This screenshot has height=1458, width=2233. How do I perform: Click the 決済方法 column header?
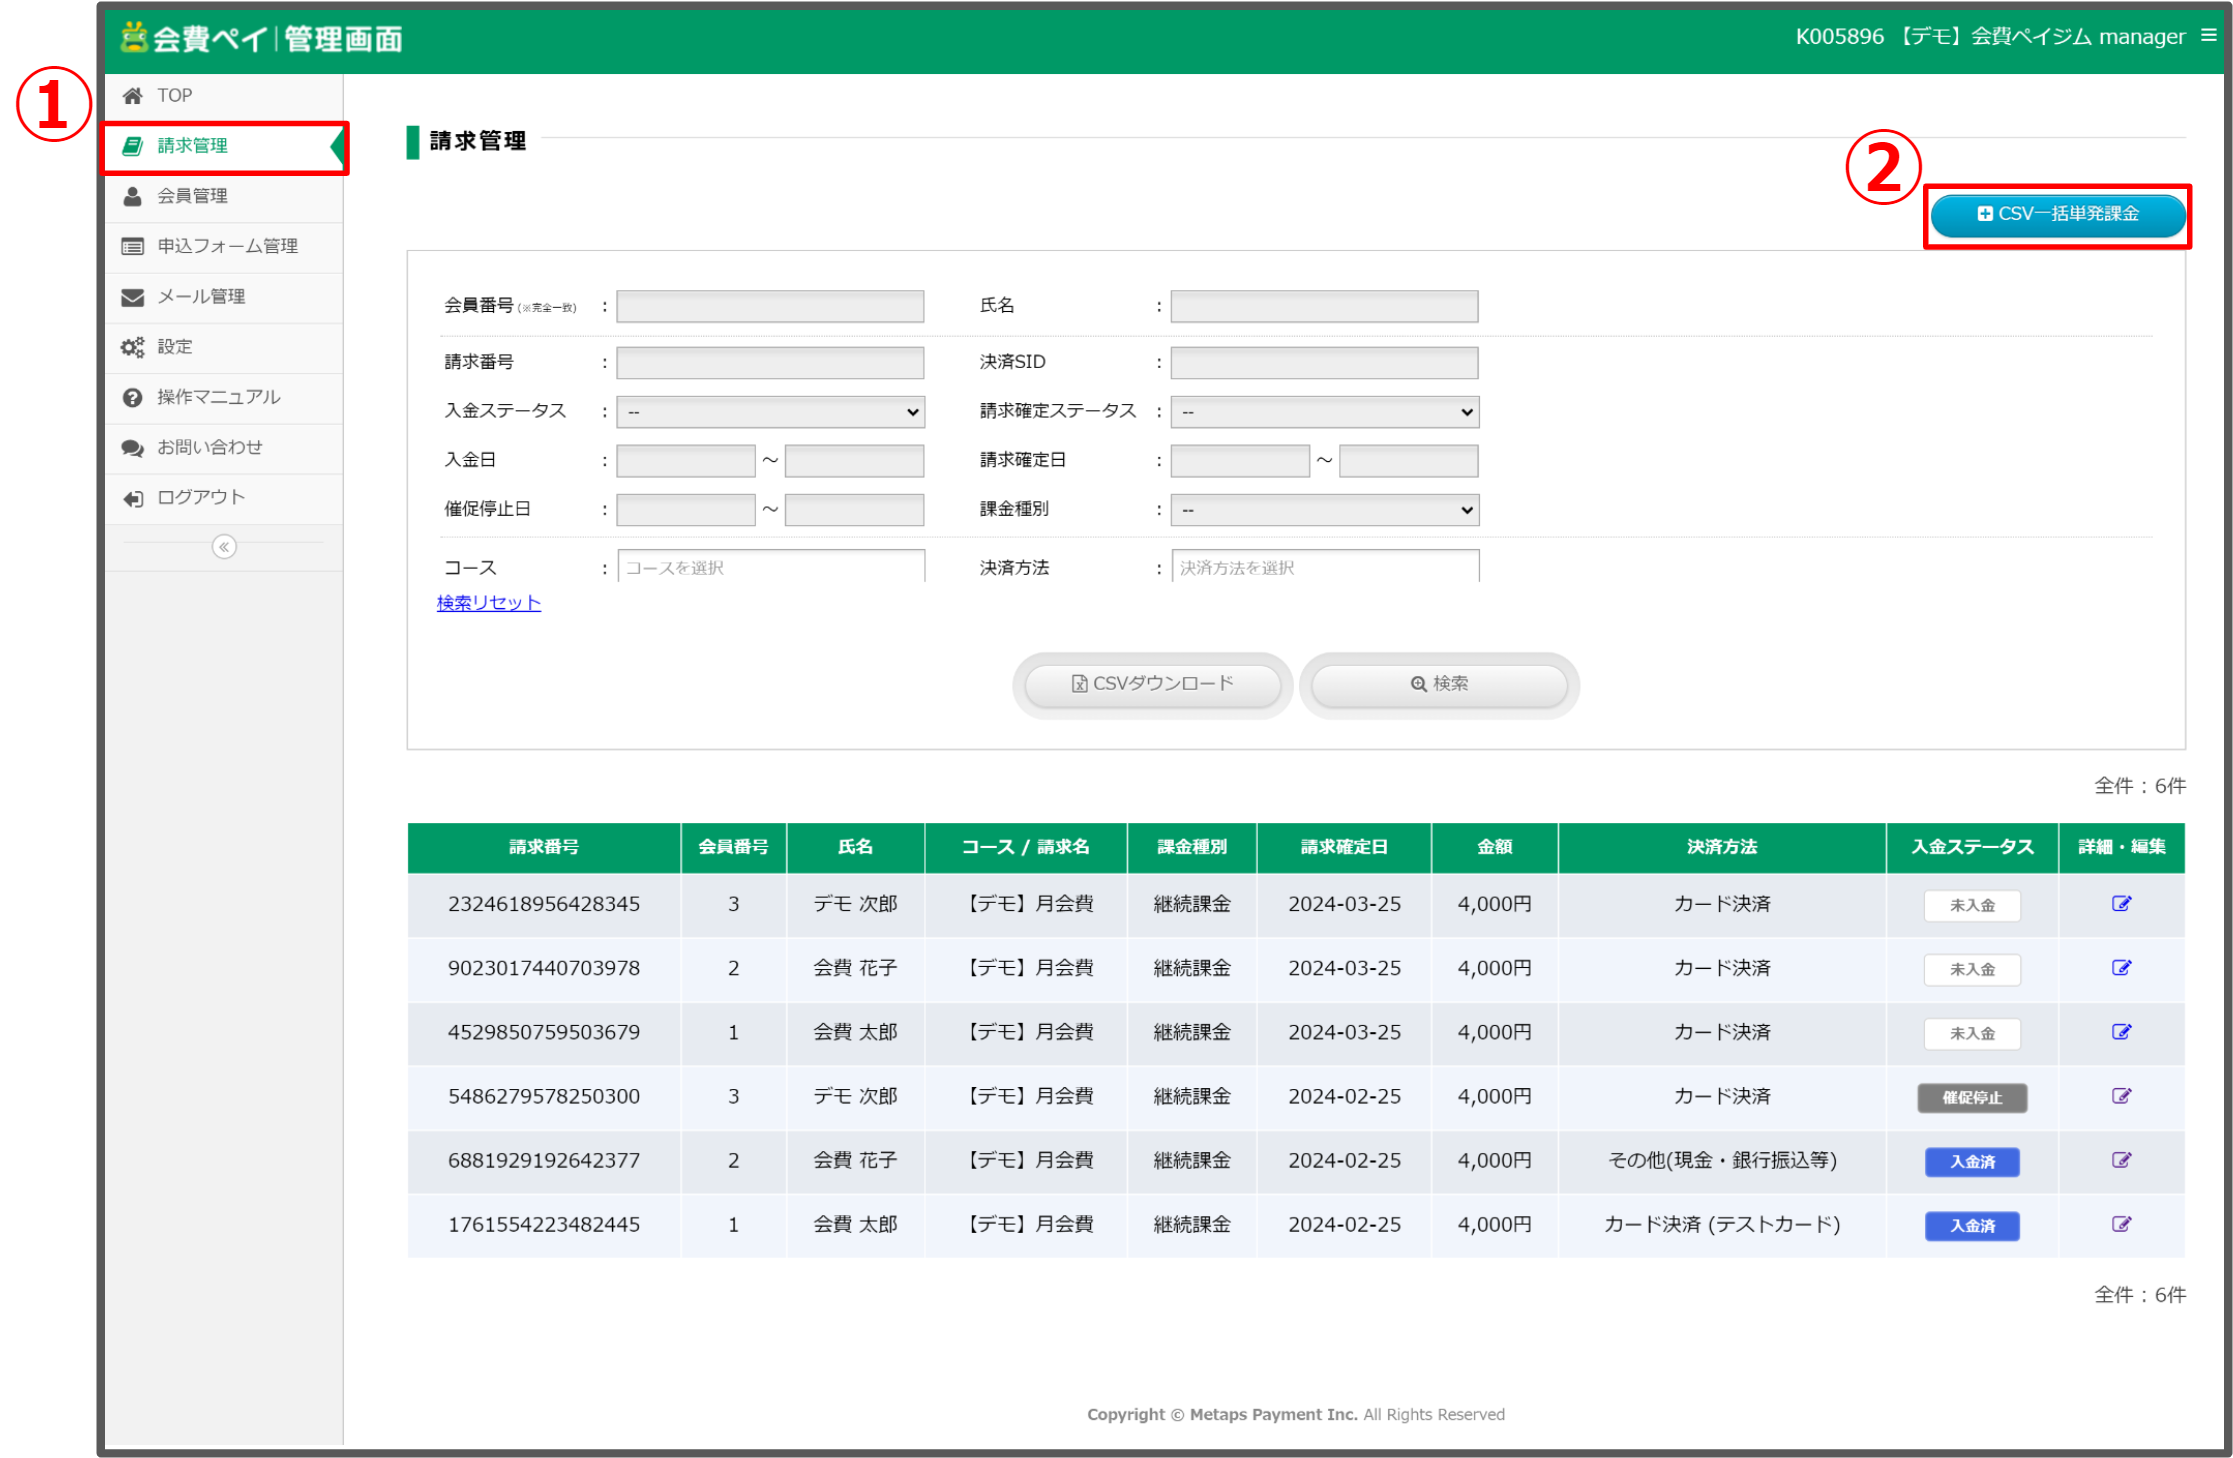[1722, 848]
